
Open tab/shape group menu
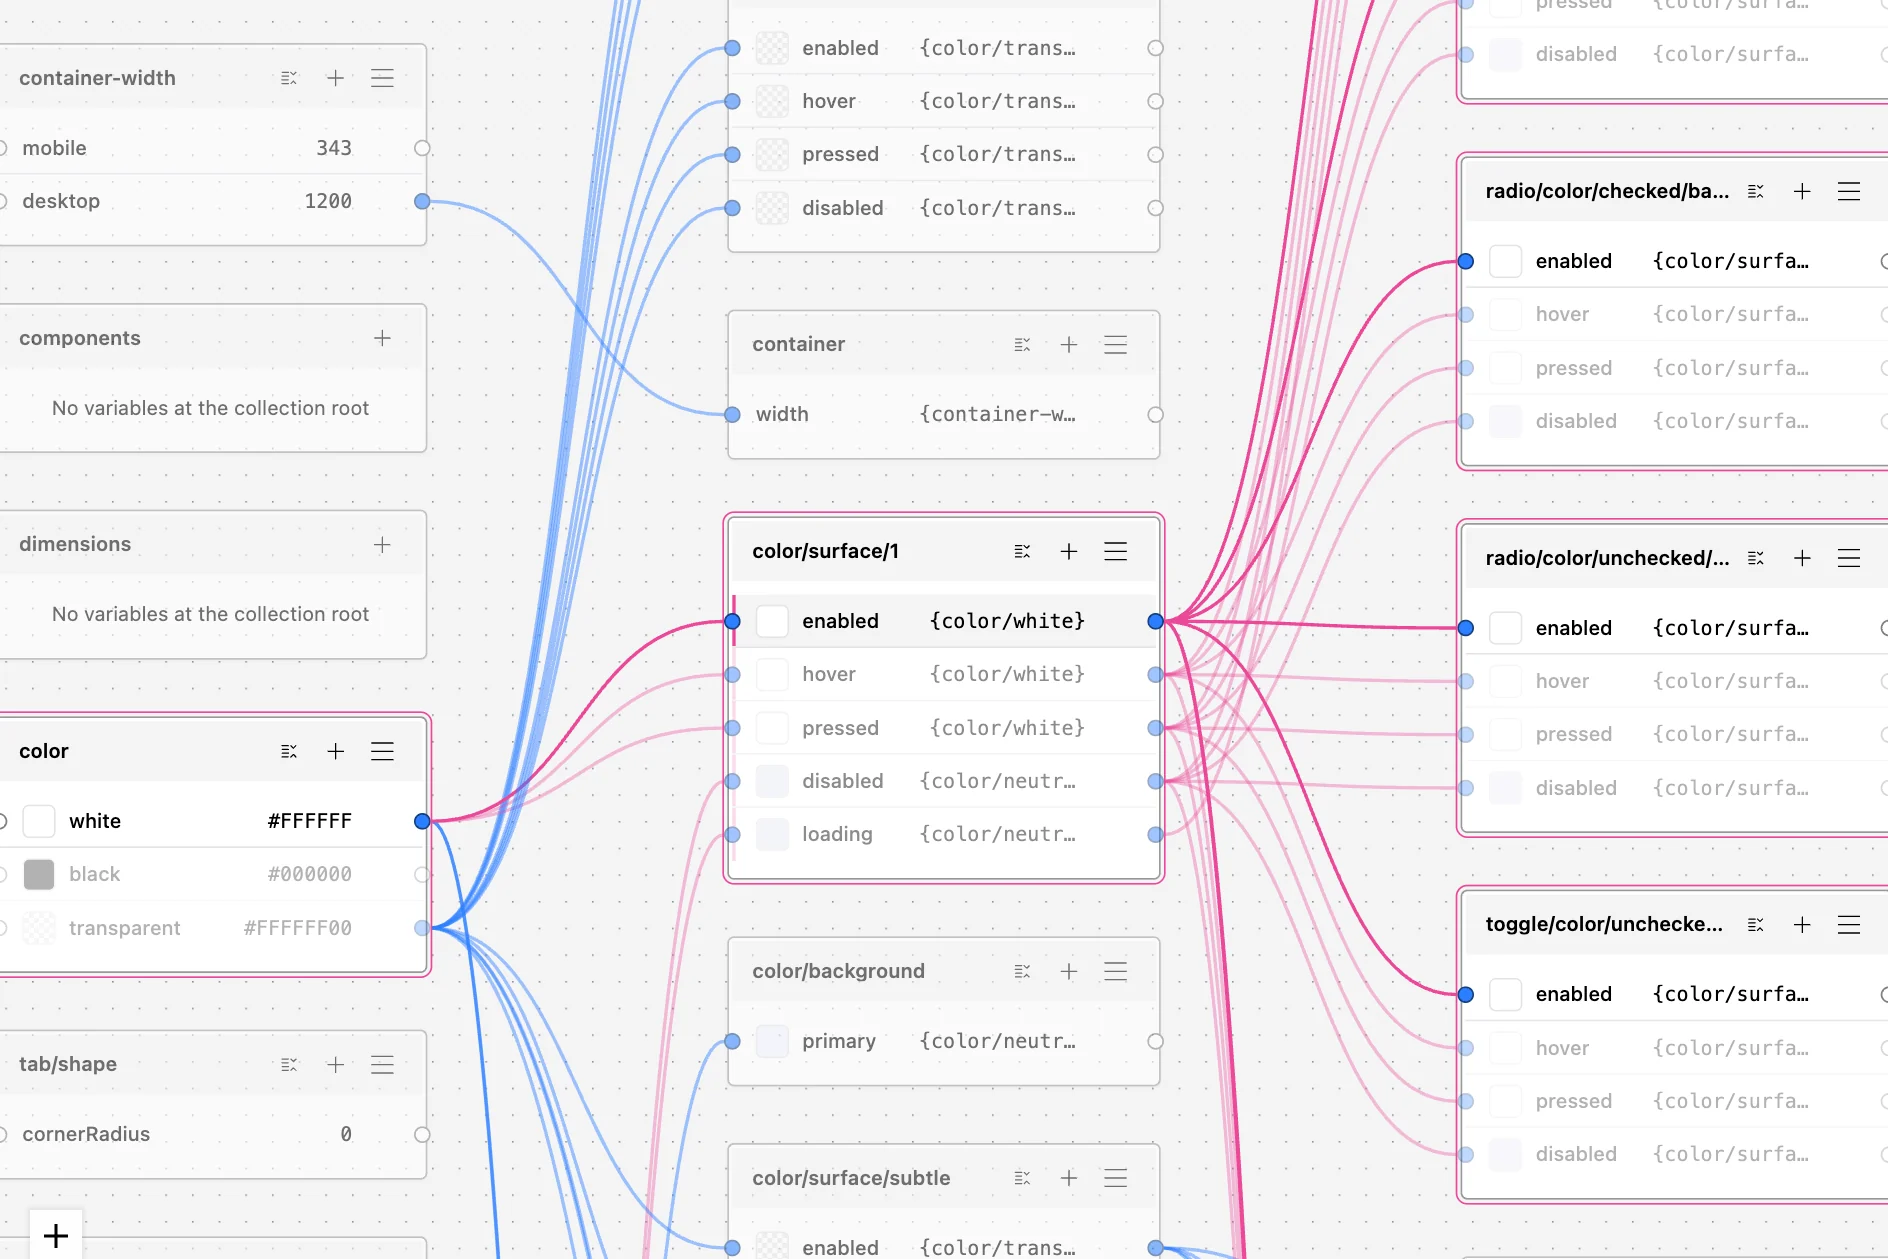[x=382, y=1064]
